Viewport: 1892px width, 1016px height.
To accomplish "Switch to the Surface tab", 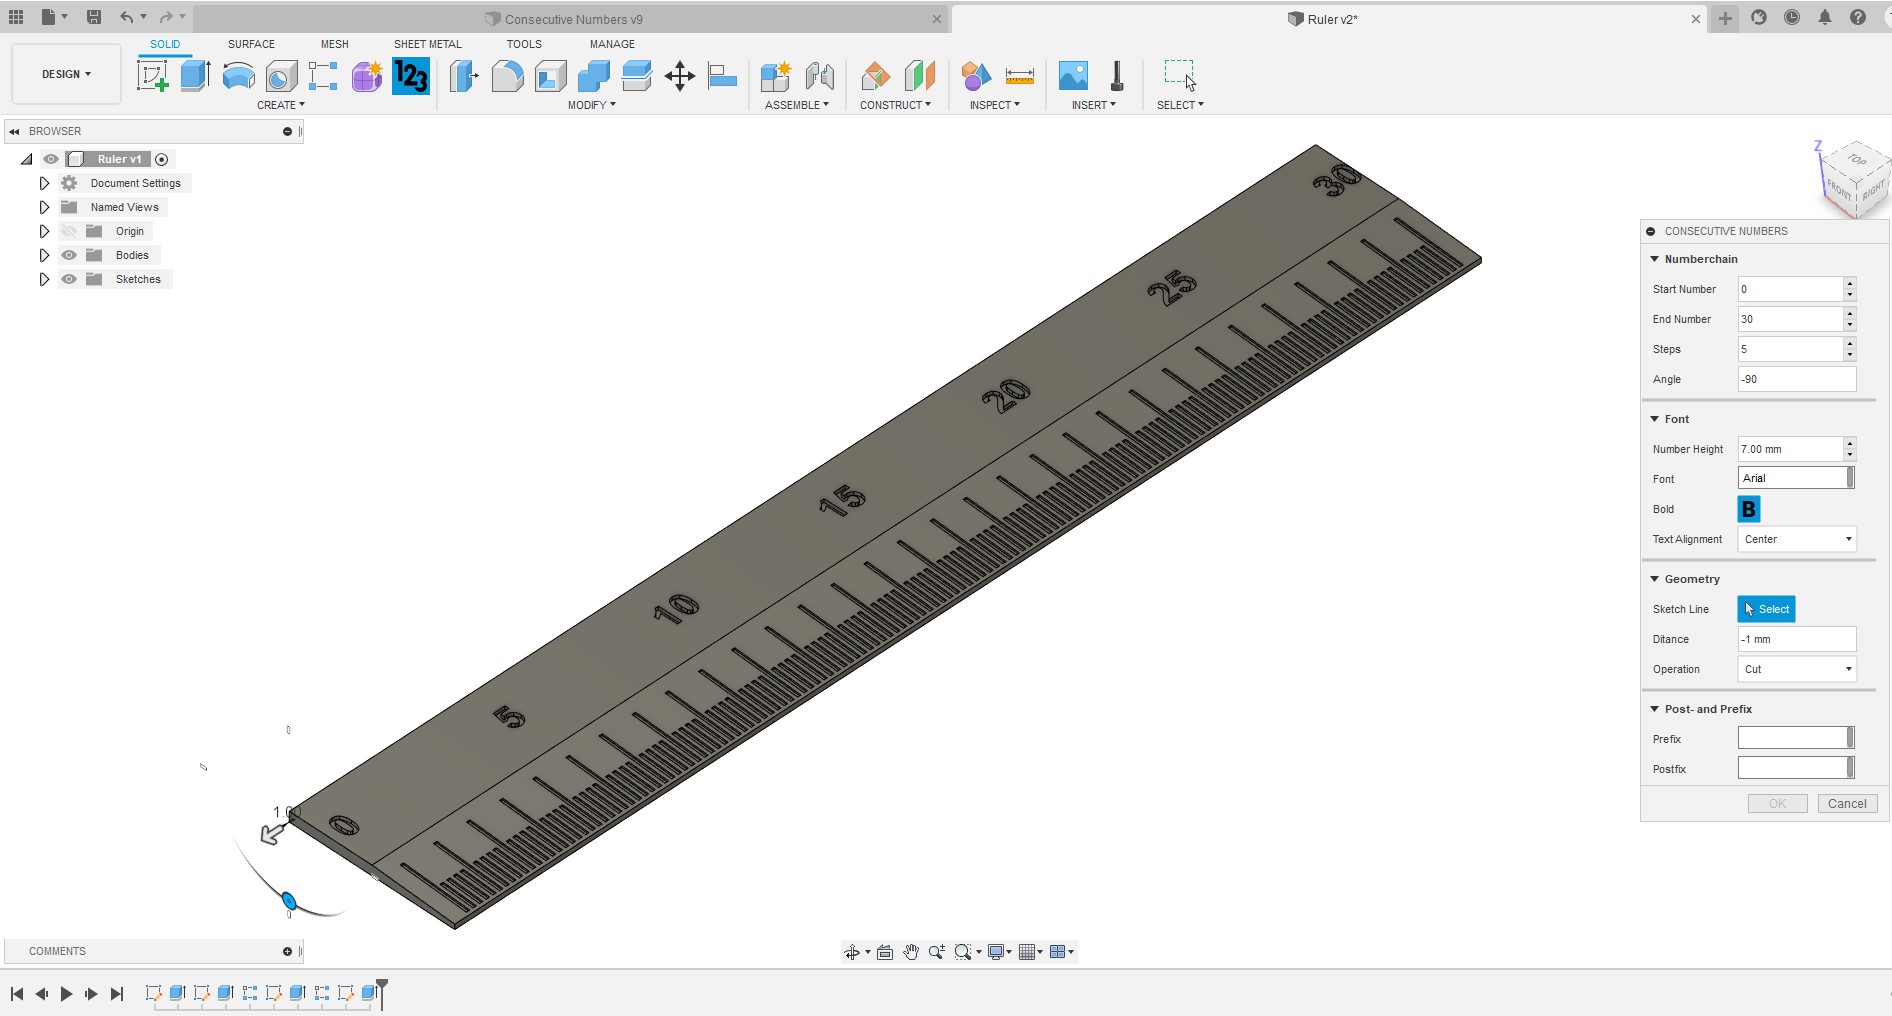I will [x=251, y=44].
